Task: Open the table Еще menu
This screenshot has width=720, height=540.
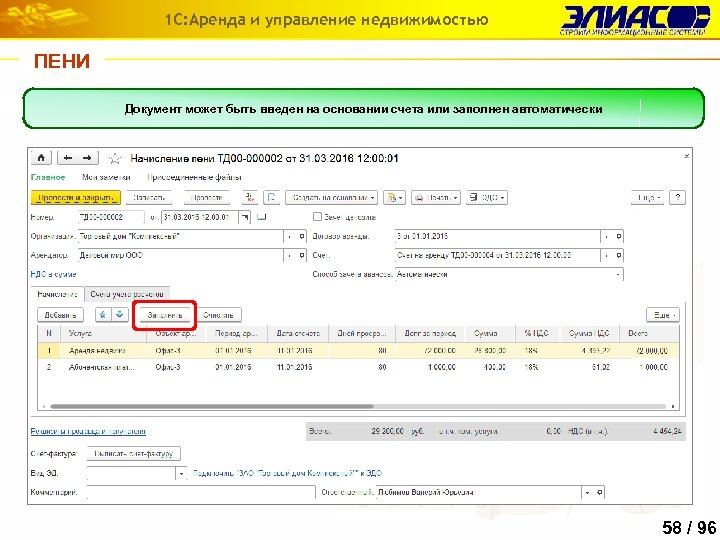Action: (663, 315)
